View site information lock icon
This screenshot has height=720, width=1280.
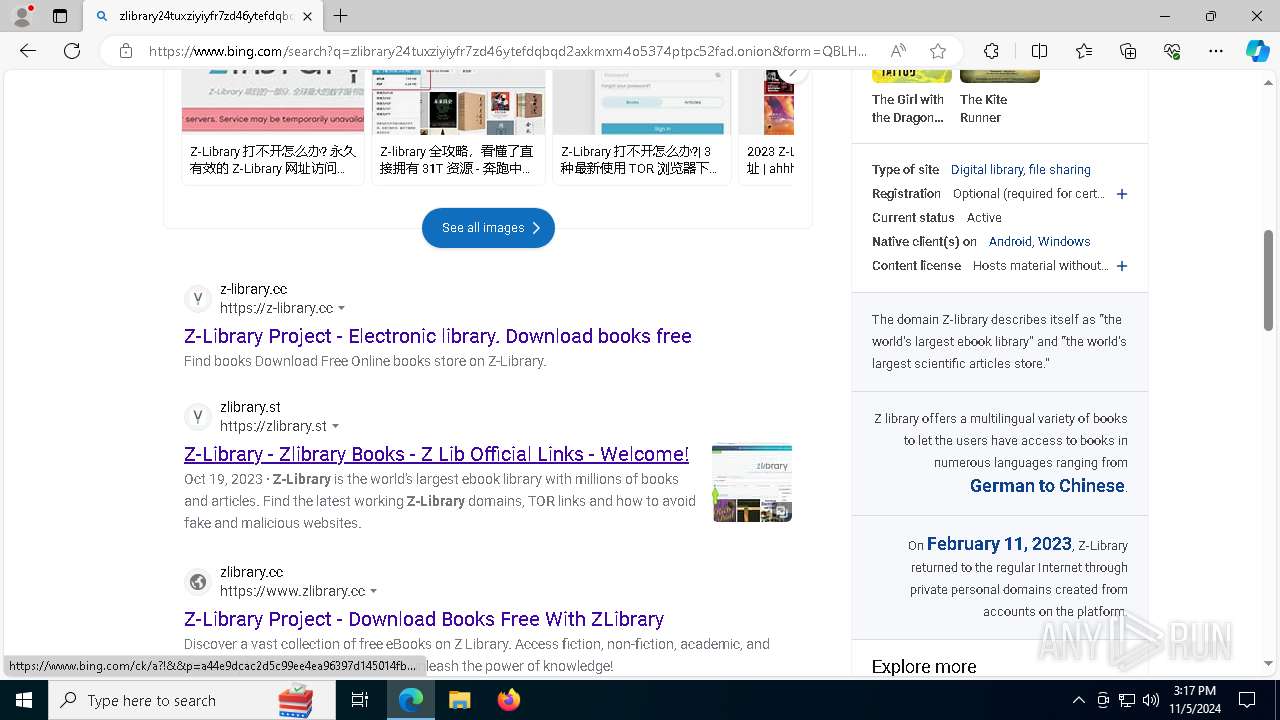126,51
